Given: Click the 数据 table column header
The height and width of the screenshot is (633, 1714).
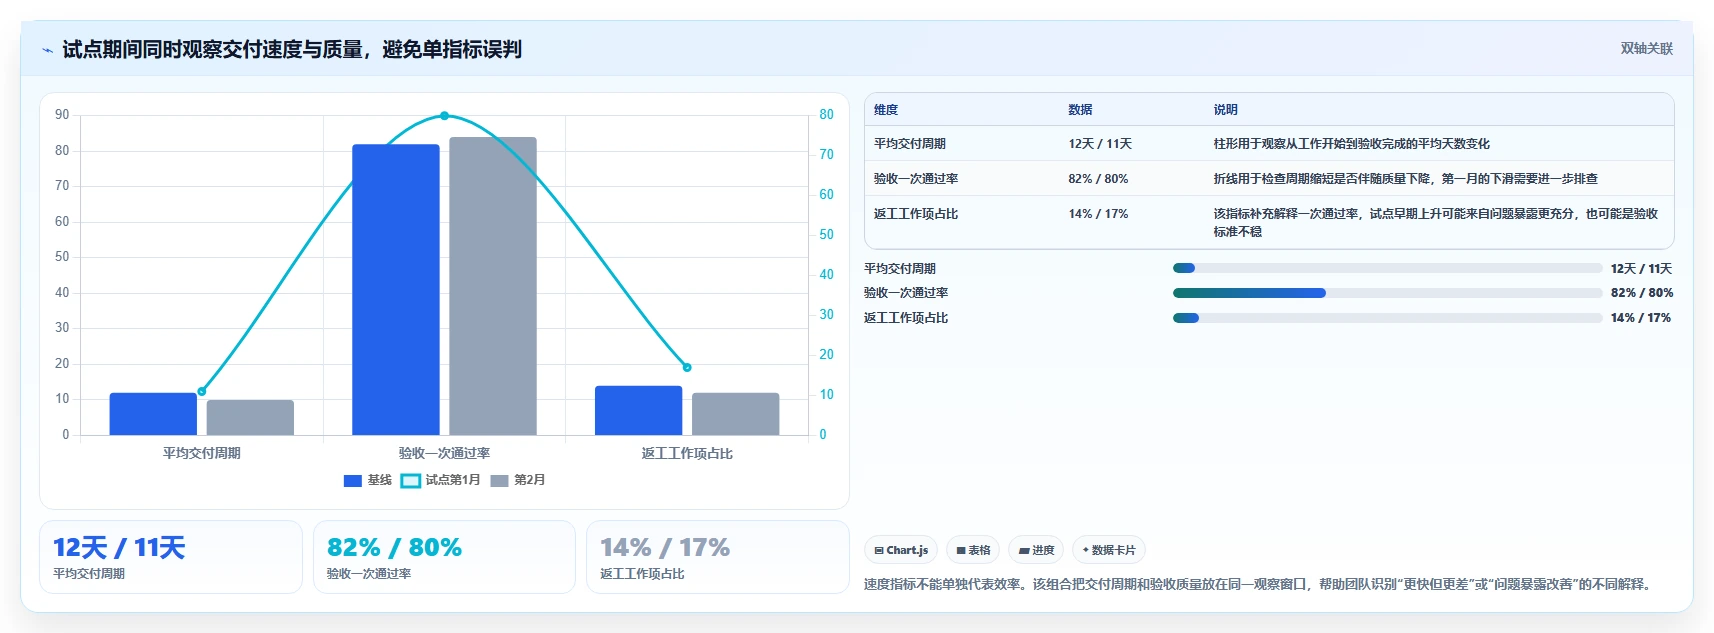Looking at the screenshot, I should coord(1080,110).
